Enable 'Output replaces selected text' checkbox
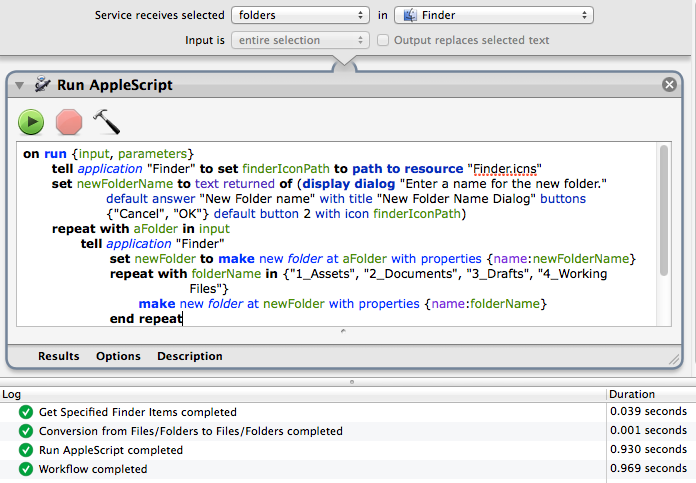The height and width of the screenshot is (483, 696). 383,40
